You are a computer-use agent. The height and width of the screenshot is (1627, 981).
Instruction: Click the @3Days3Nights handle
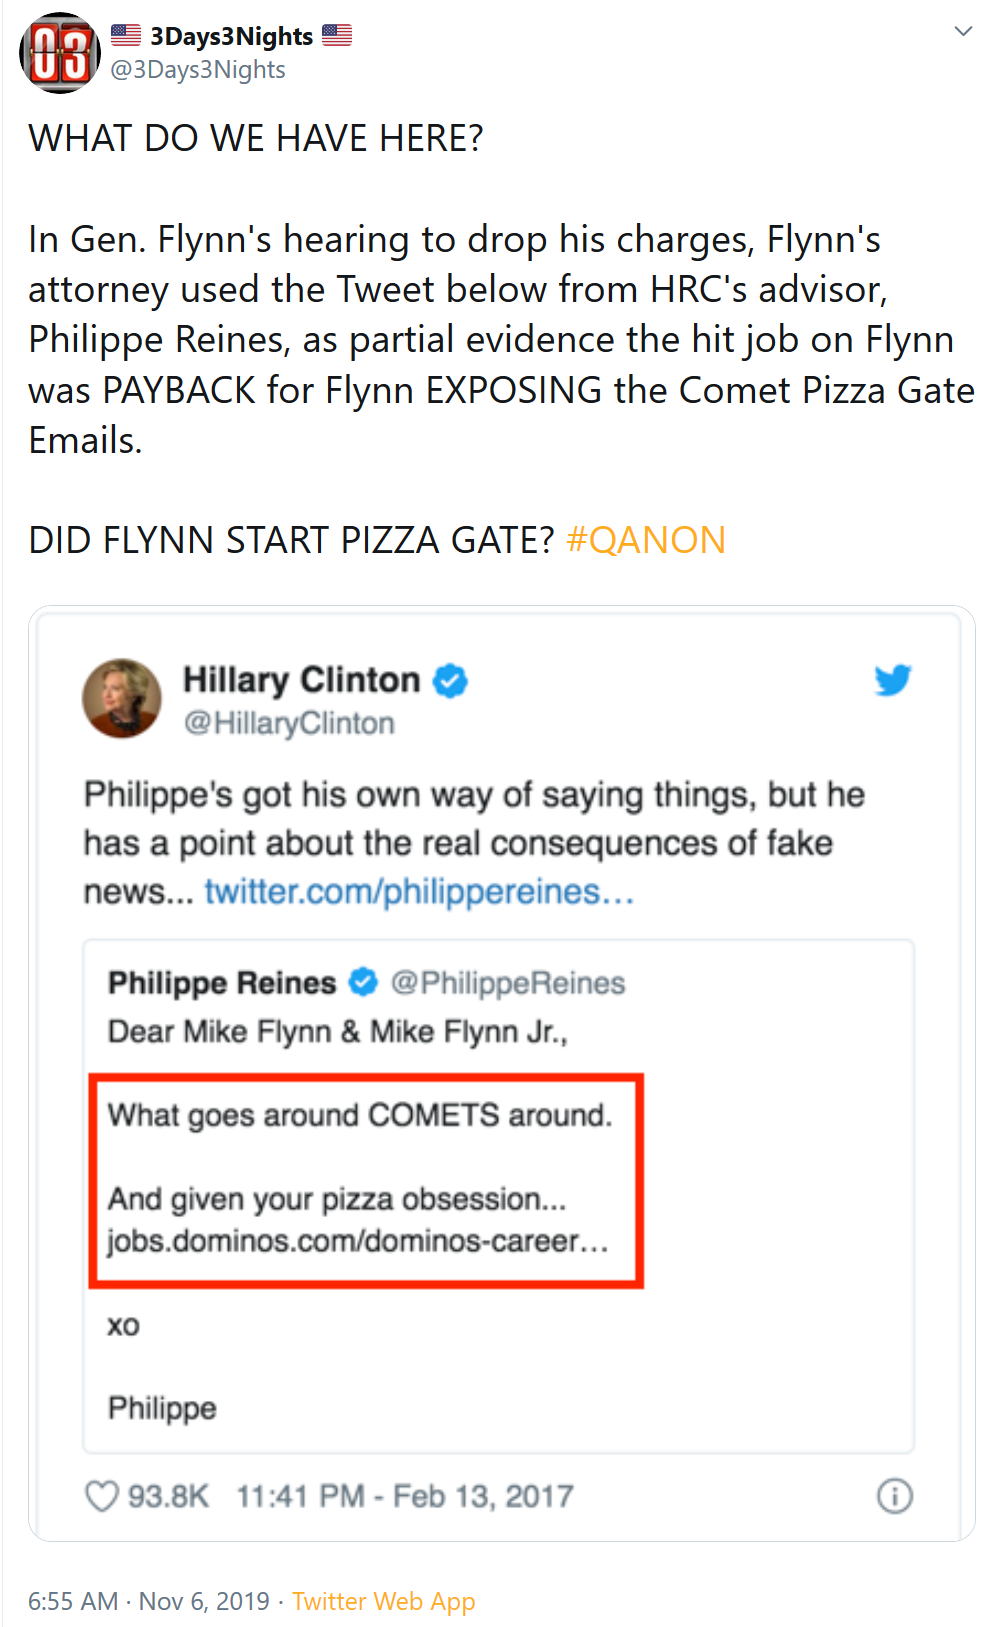click(198, 70)
